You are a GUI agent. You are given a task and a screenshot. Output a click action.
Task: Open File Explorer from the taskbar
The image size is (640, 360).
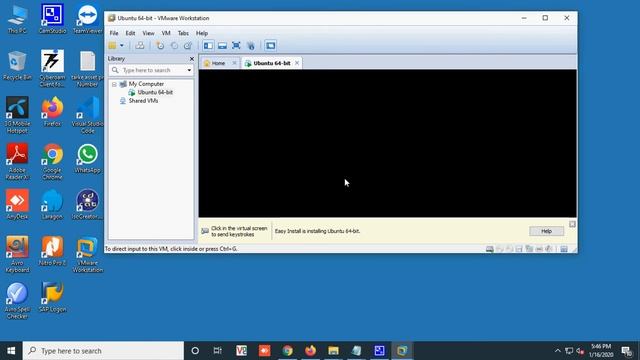coord(333,351)
